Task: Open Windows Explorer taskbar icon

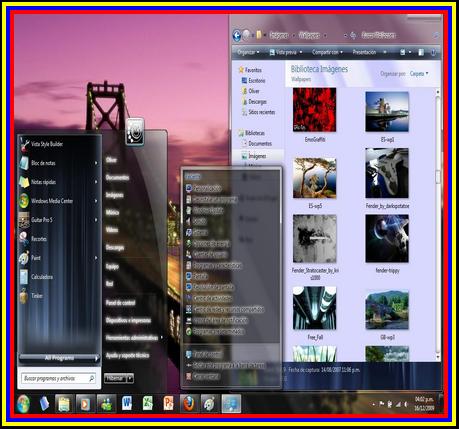Action: click(x=64, y=404)
